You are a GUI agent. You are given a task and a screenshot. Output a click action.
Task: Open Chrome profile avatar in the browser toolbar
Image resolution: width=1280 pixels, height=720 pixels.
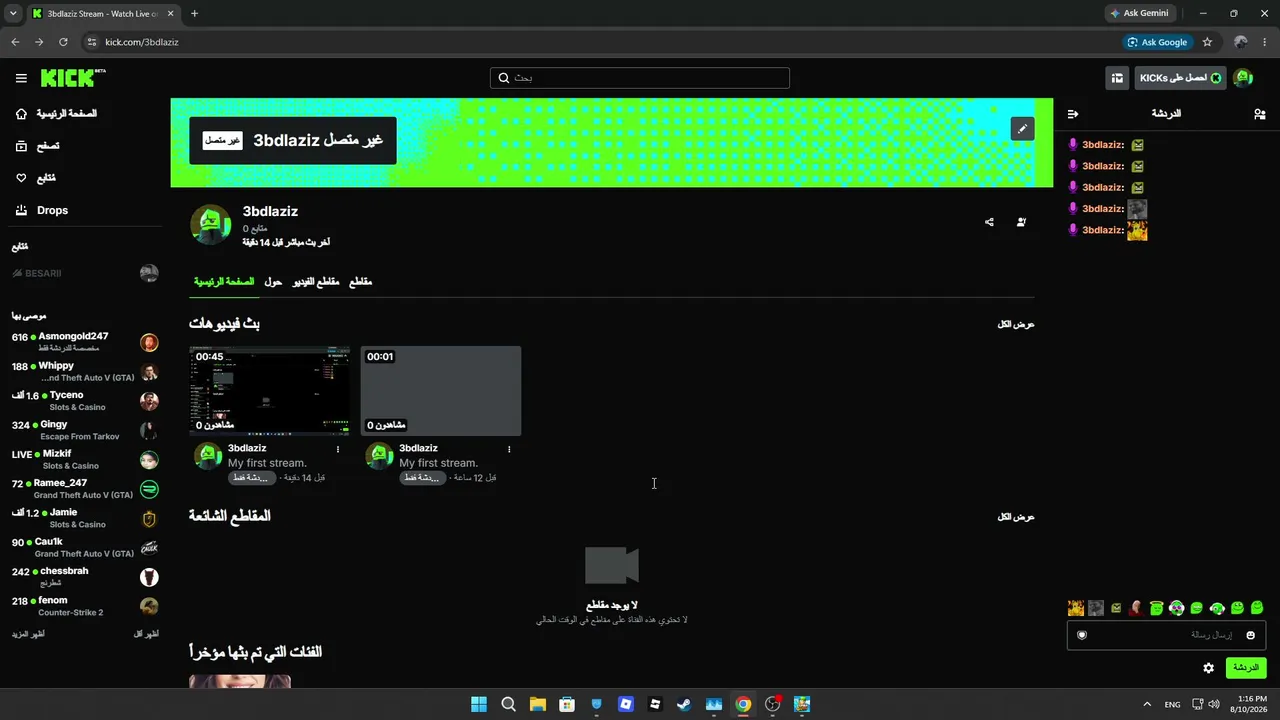pos(1241,42)
